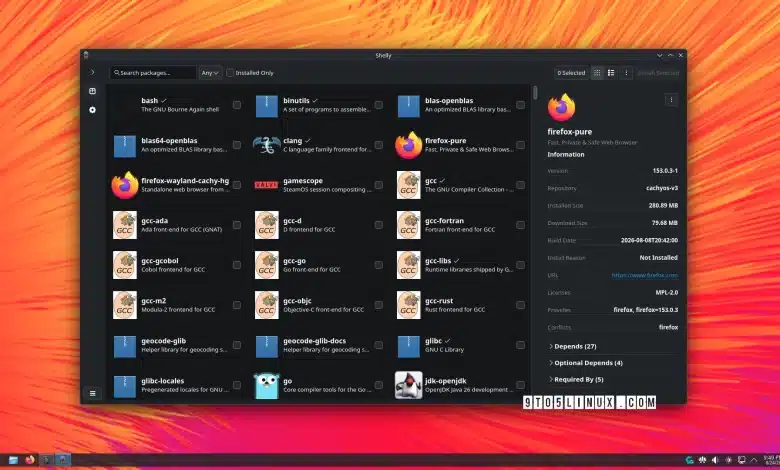
Task: Click the gcc-rust package icon
Action: click(x=408, y=305)
